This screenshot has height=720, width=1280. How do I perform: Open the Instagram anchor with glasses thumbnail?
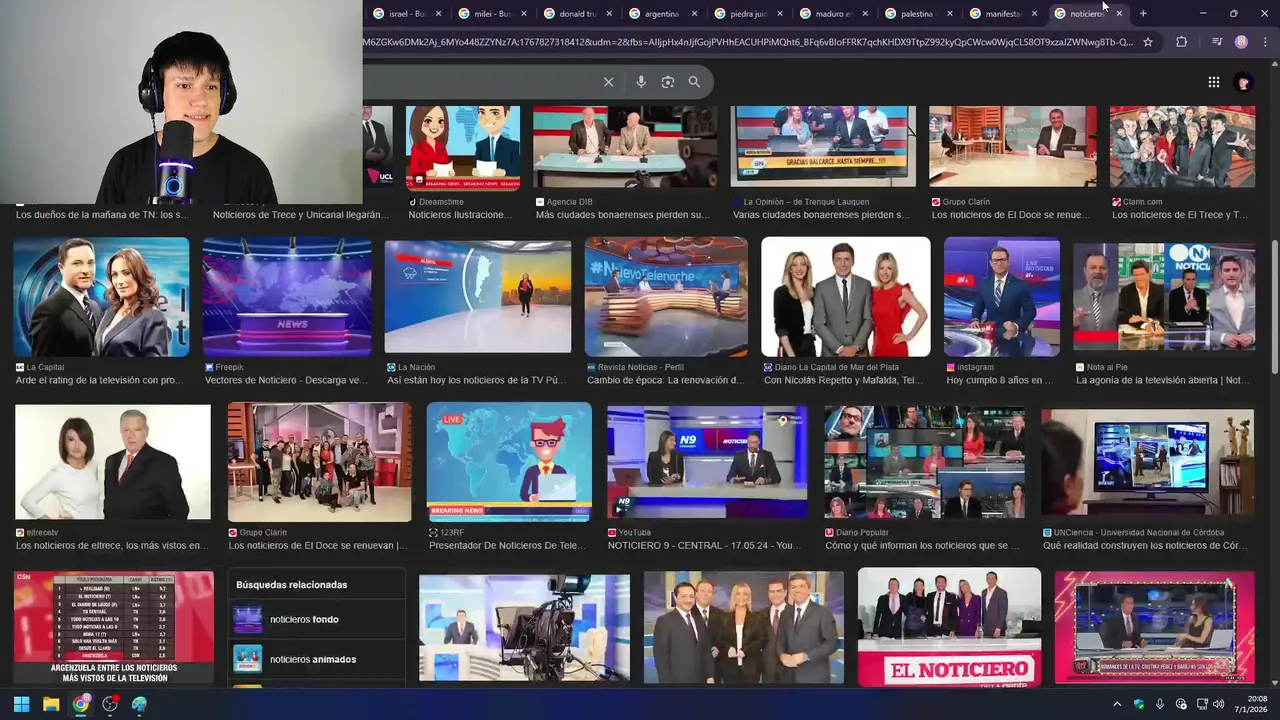(x=1002, y=297)
